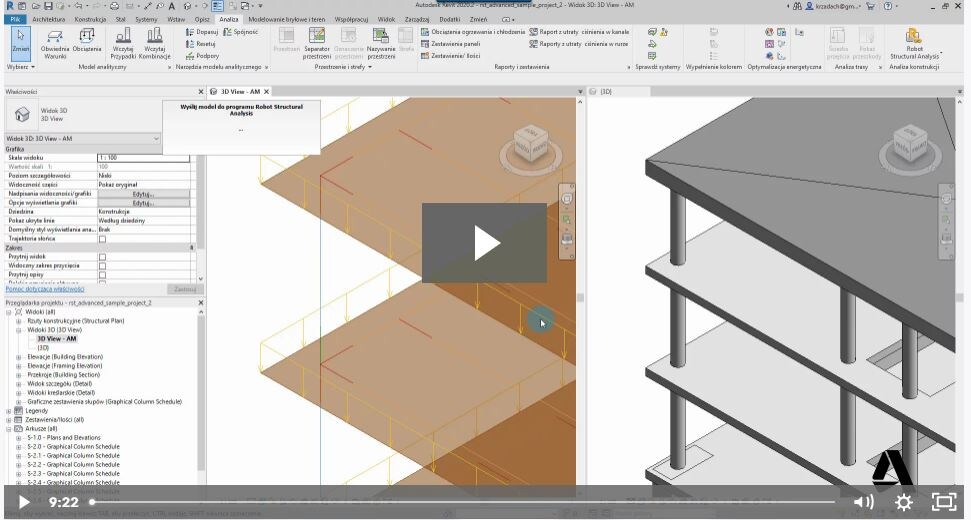Screen dimensions: 971x520
Task: Expand Elewacje (Building Elevation) node
Action: click(x=19, y=357)
